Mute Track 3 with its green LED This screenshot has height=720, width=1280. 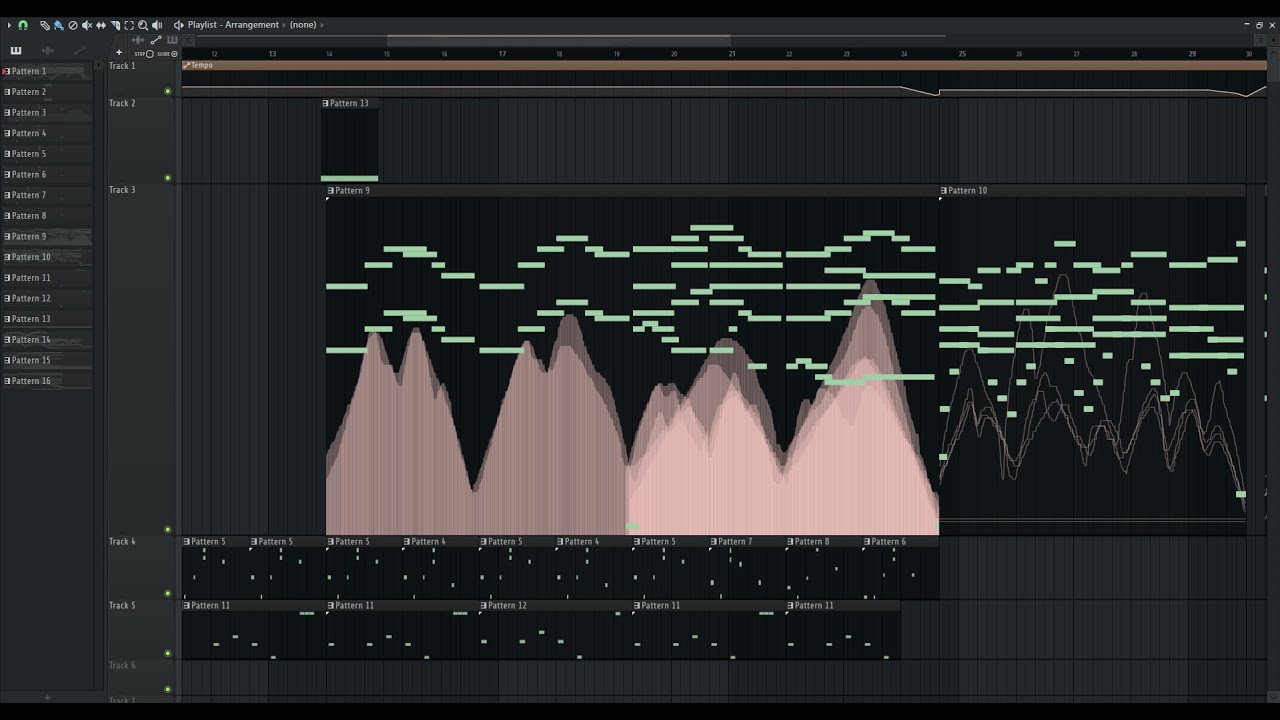(167, 530)
